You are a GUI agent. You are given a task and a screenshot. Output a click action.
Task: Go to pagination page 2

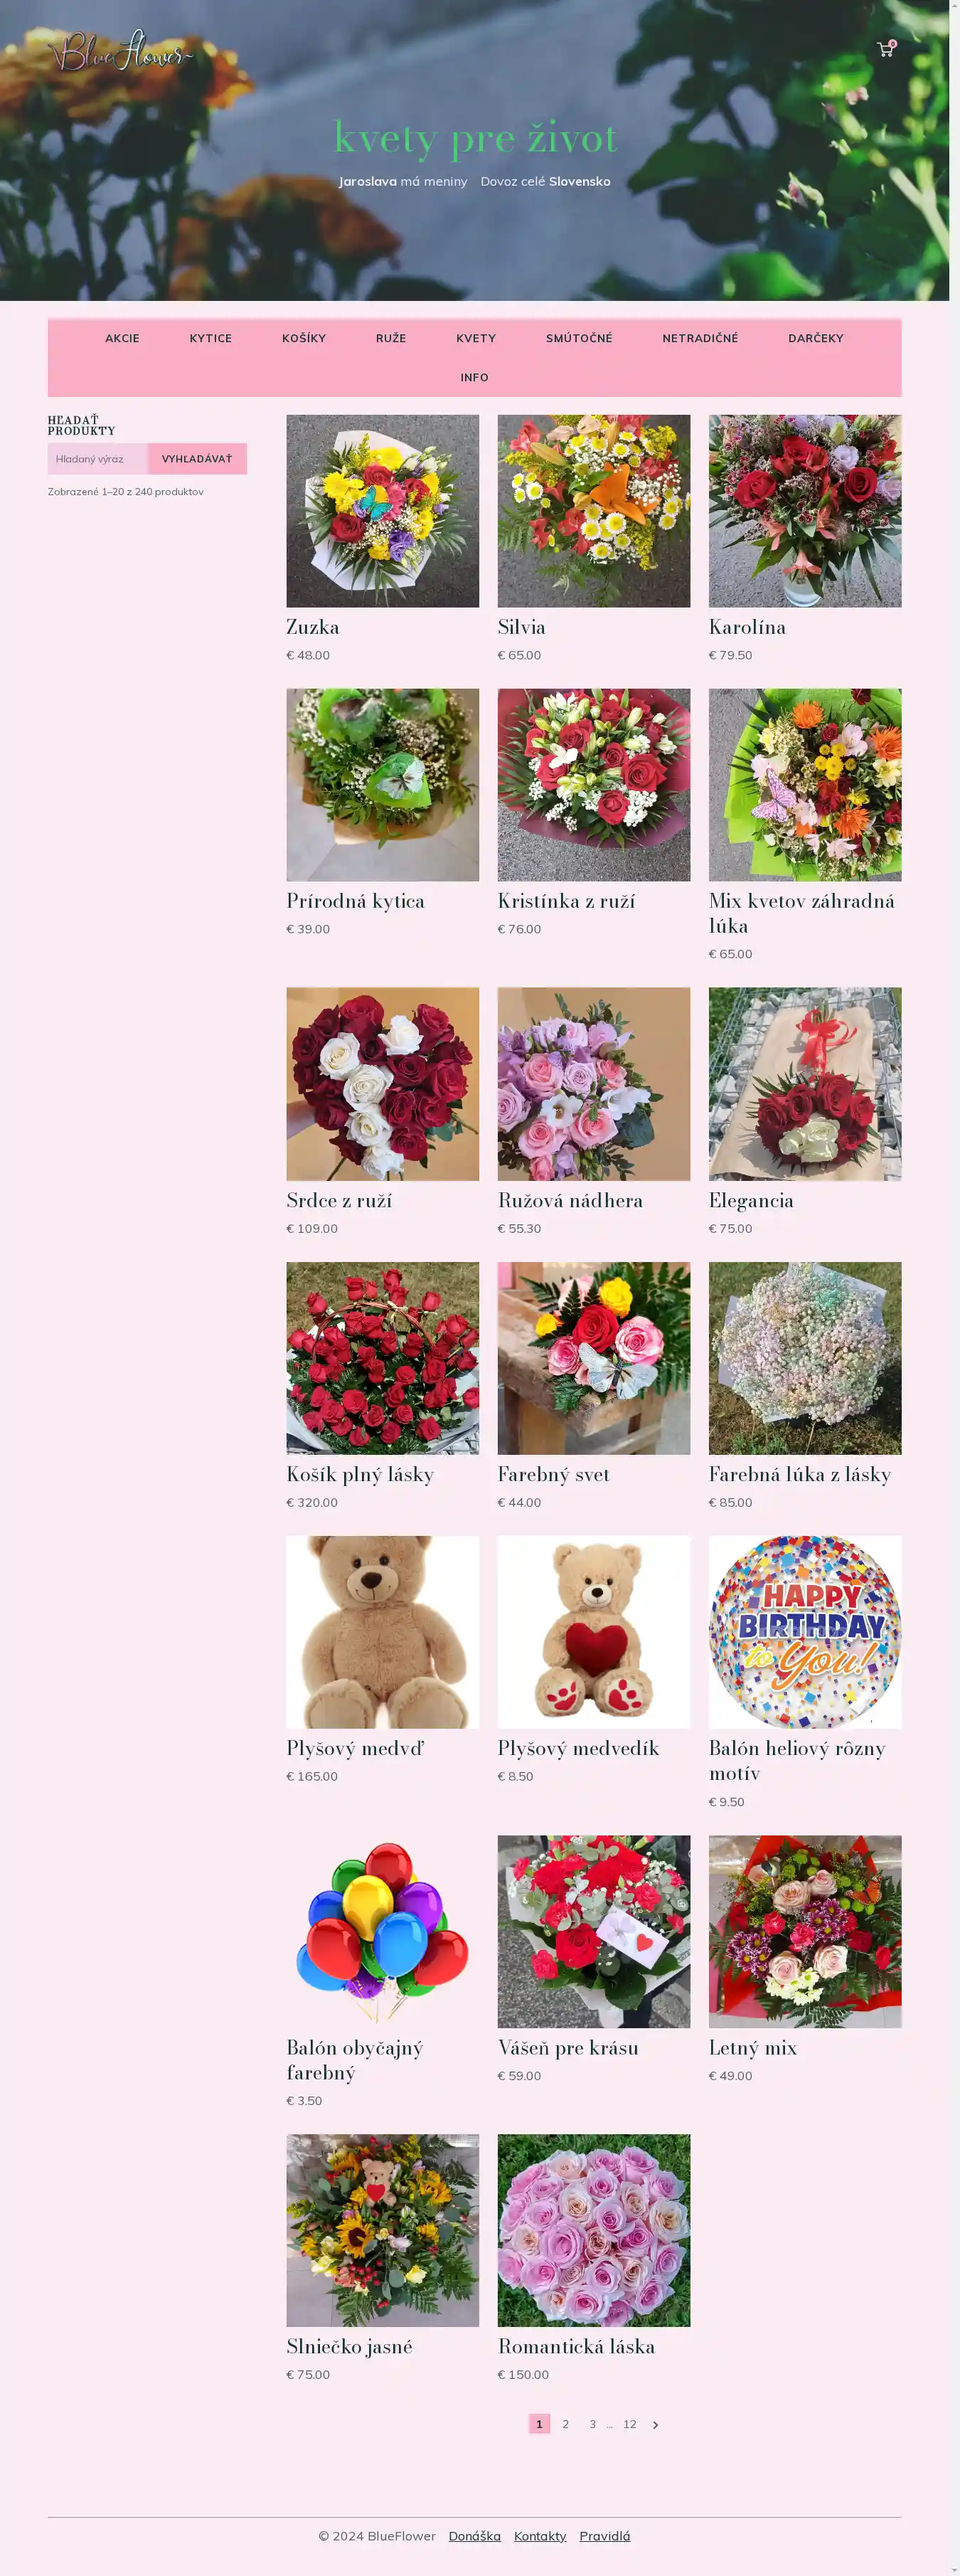tap(566, 2424)
